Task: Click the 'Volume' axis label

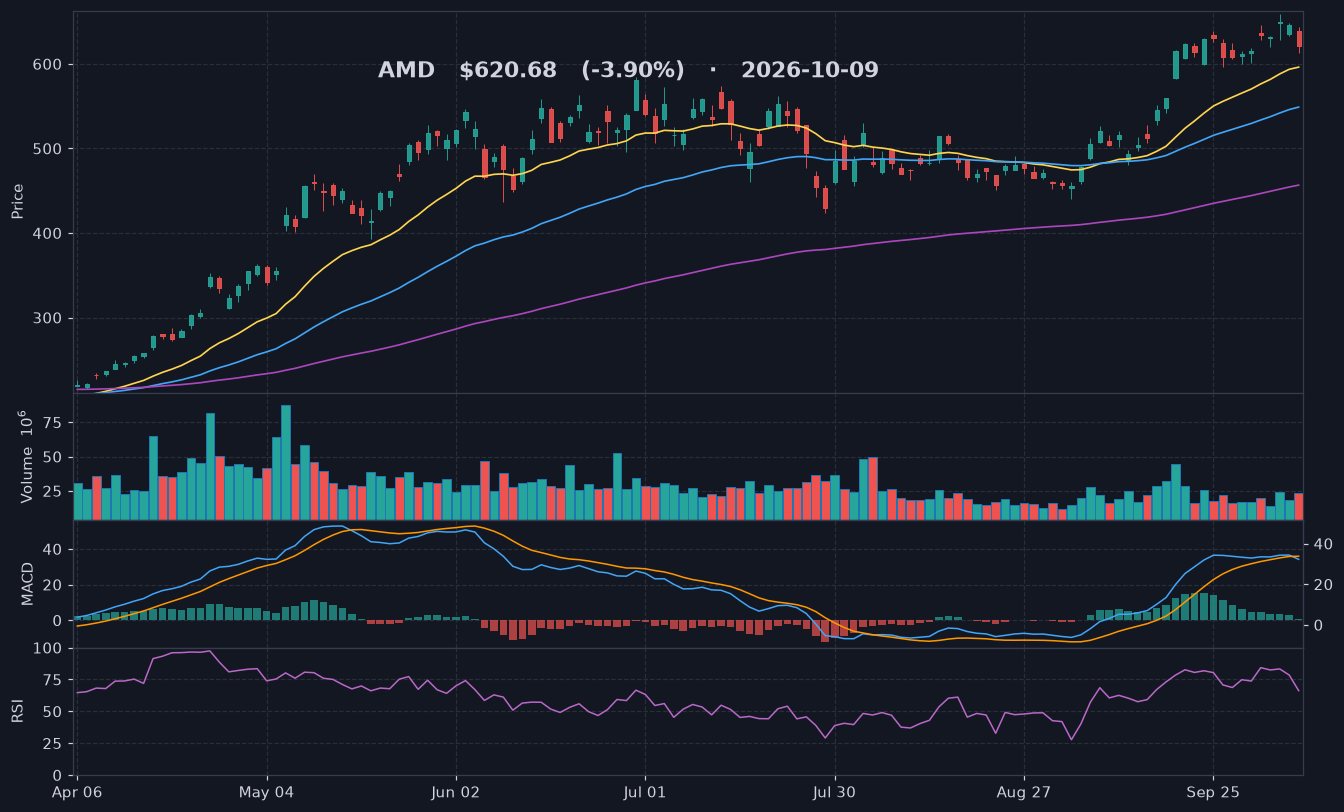Action: pos(27,457)
